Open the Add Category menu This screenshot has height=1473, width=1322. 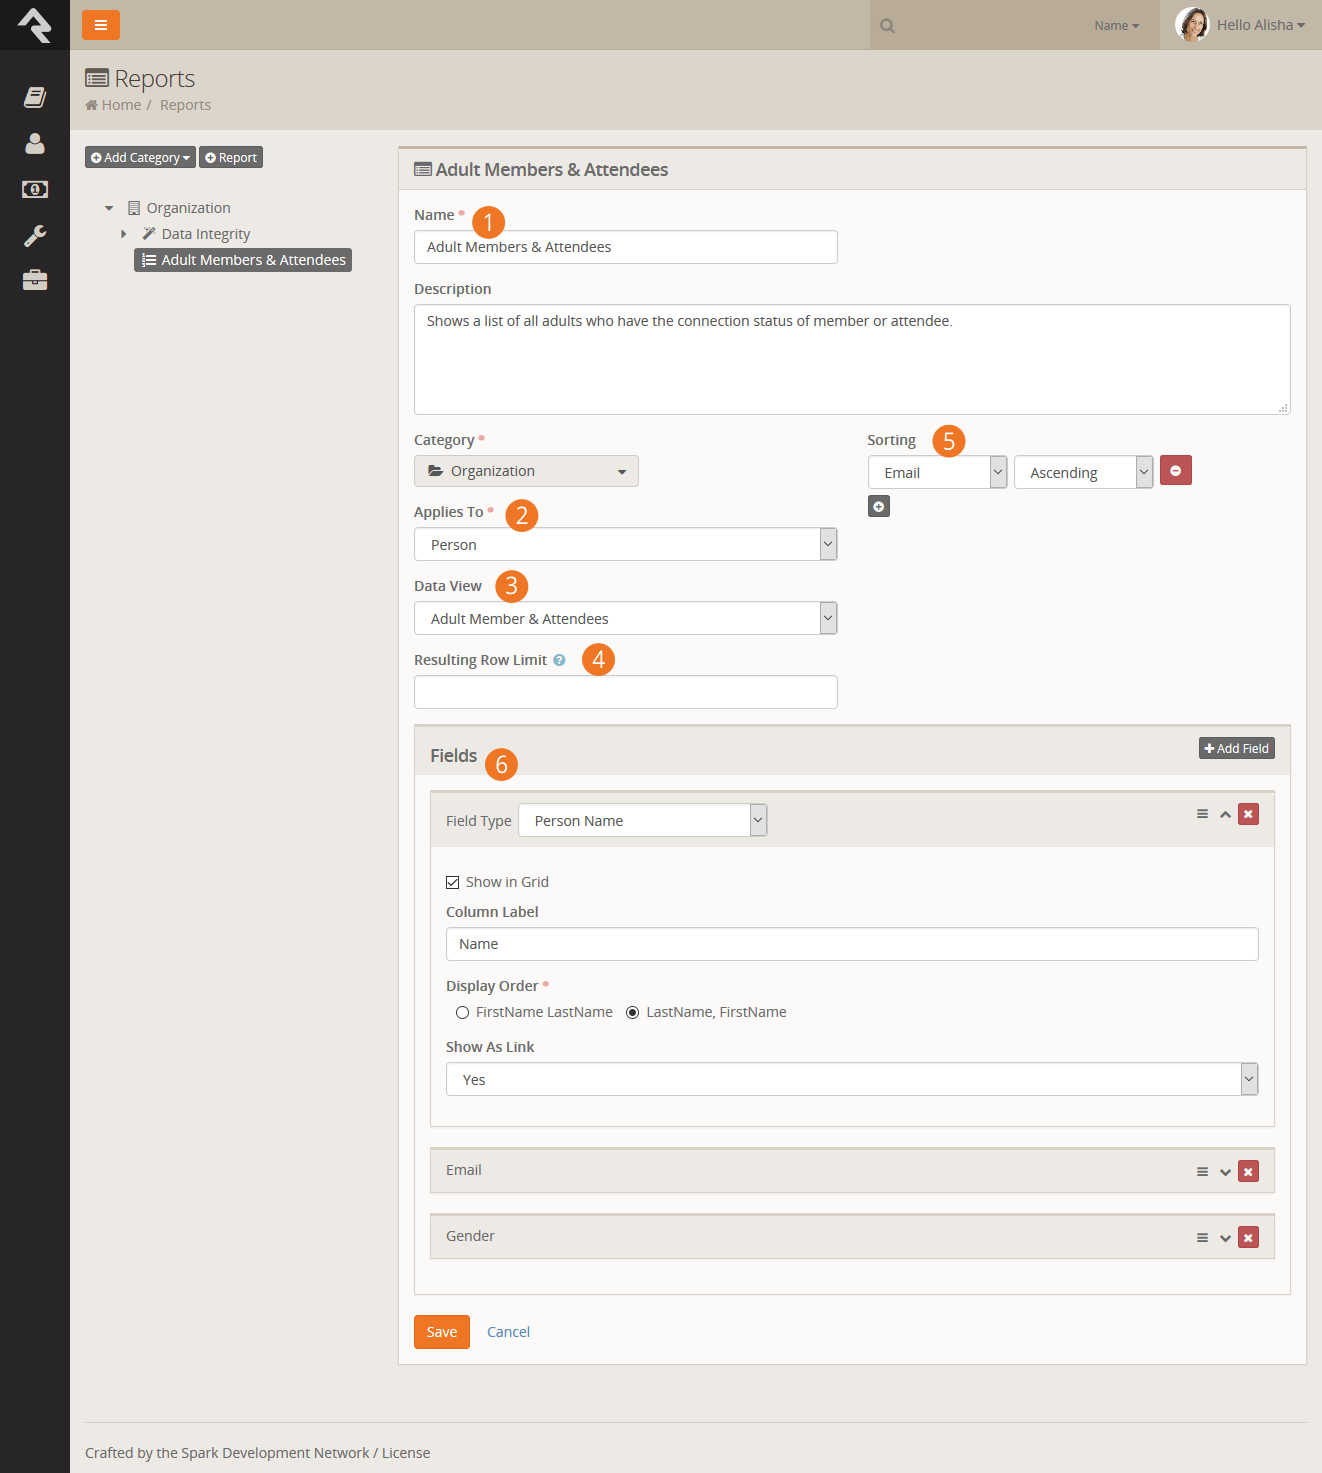pyautogui.click(x=140, y=157)
